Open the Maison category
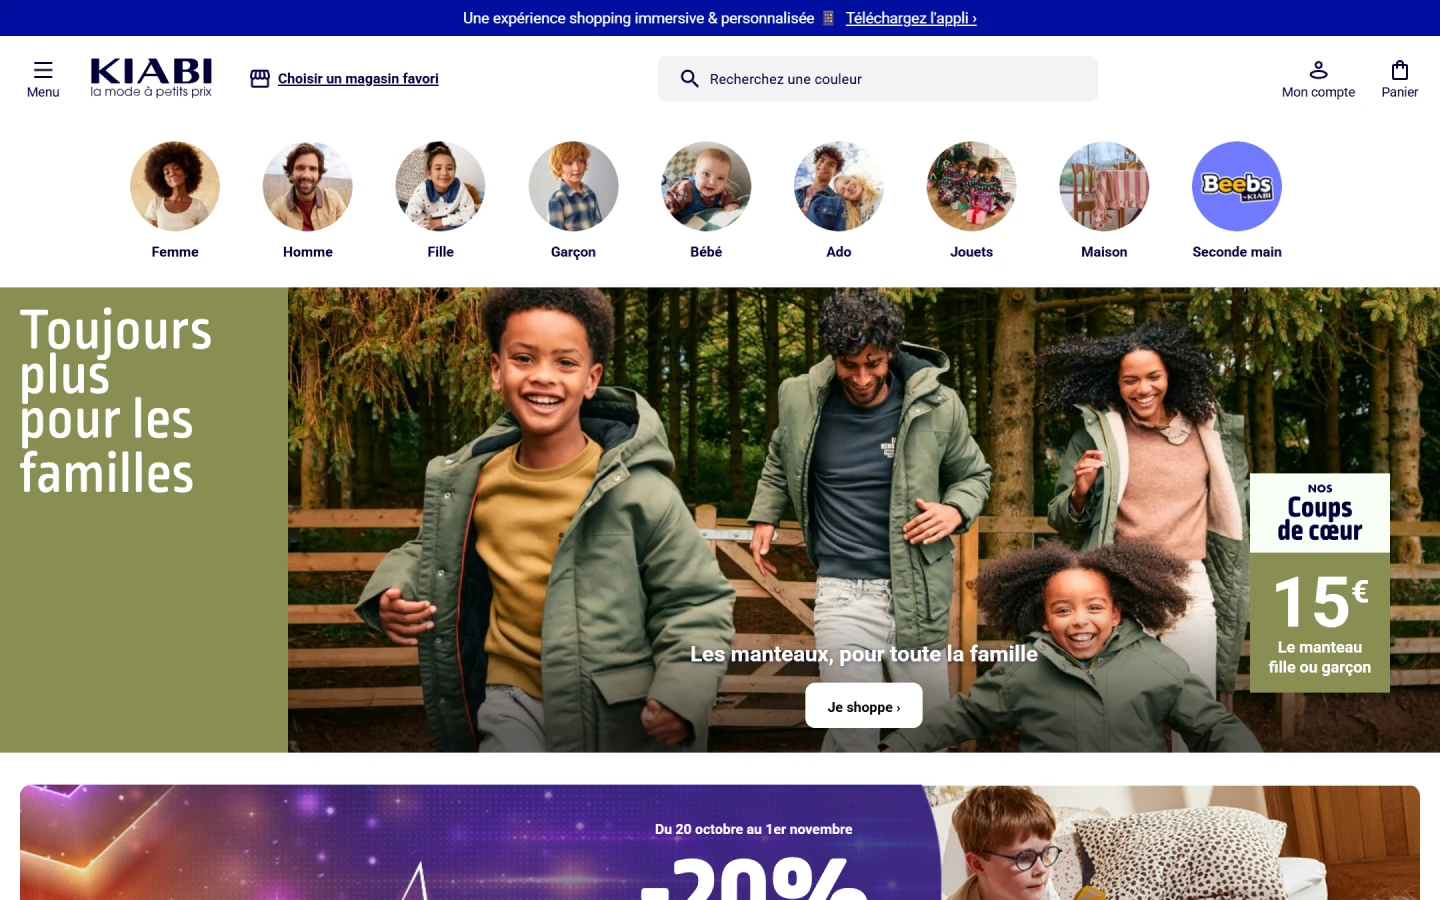The image size is (1440, 900). (x=1104, y=186)
